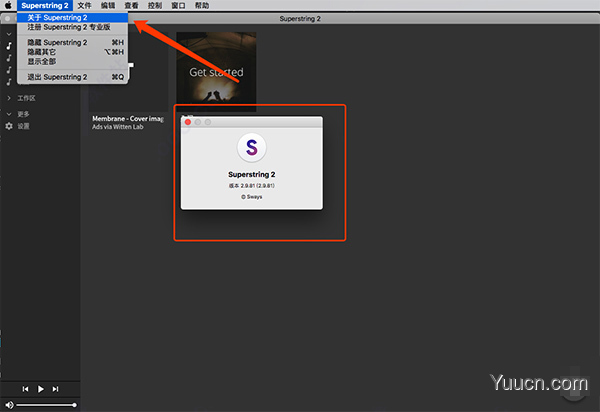Viewport: 600px width, 412px height.
Task: Skip to the previous track
Action: click(25, 389)
